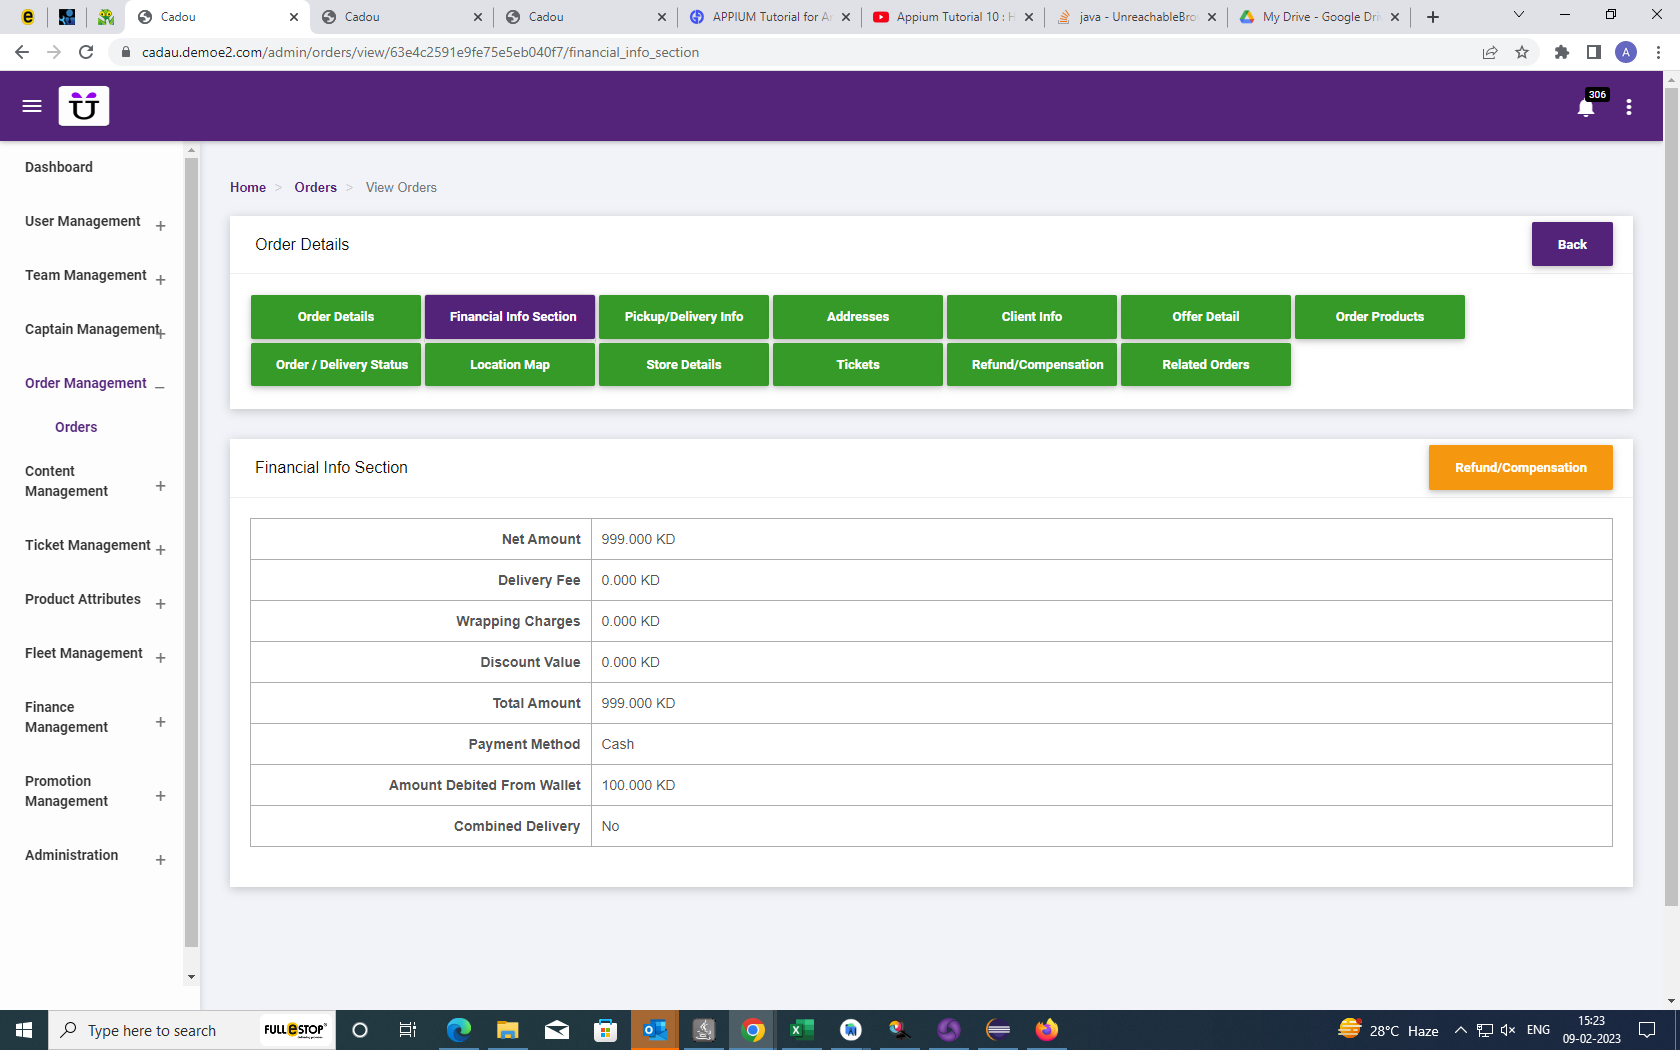
Task: Expand Fleet Management in the sidebar
Action: (160, 658)
